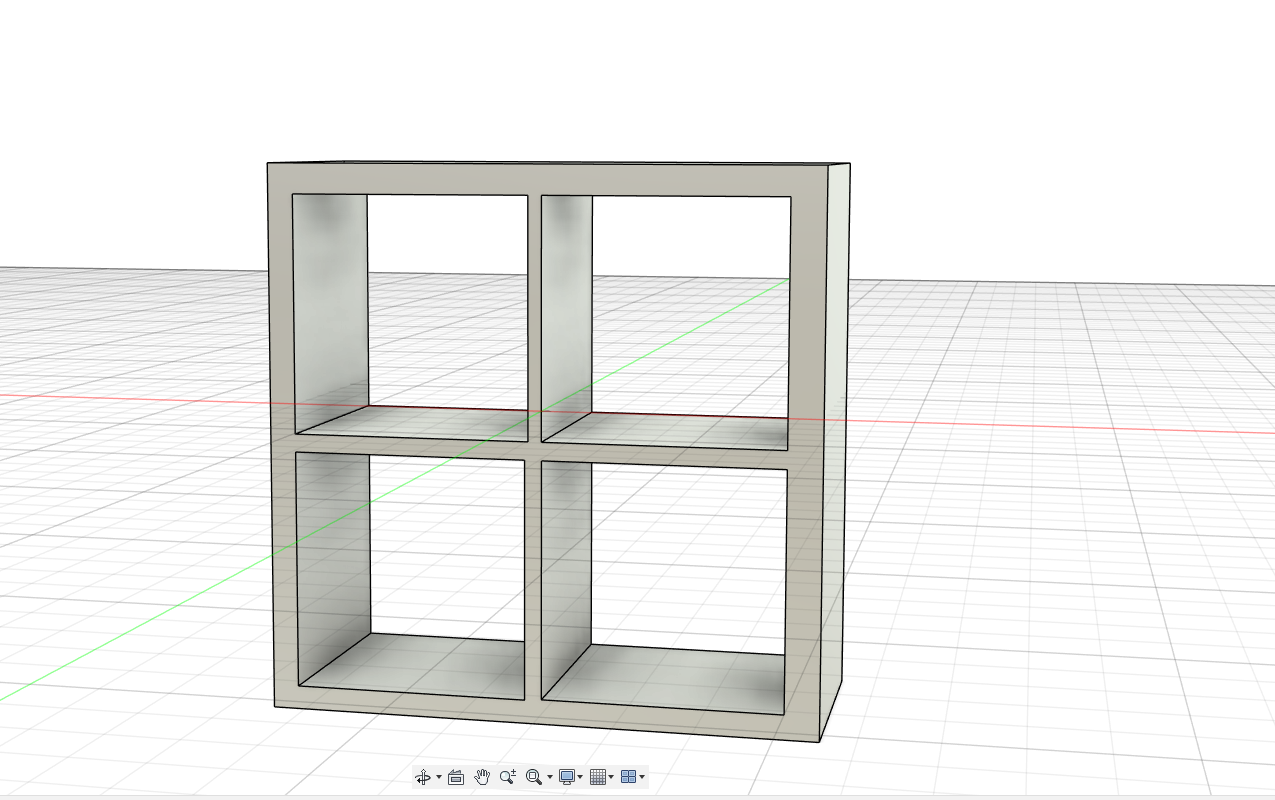Open Display Settings monitor icon
The image size is (1275, 800).
(x=567, y=777)
